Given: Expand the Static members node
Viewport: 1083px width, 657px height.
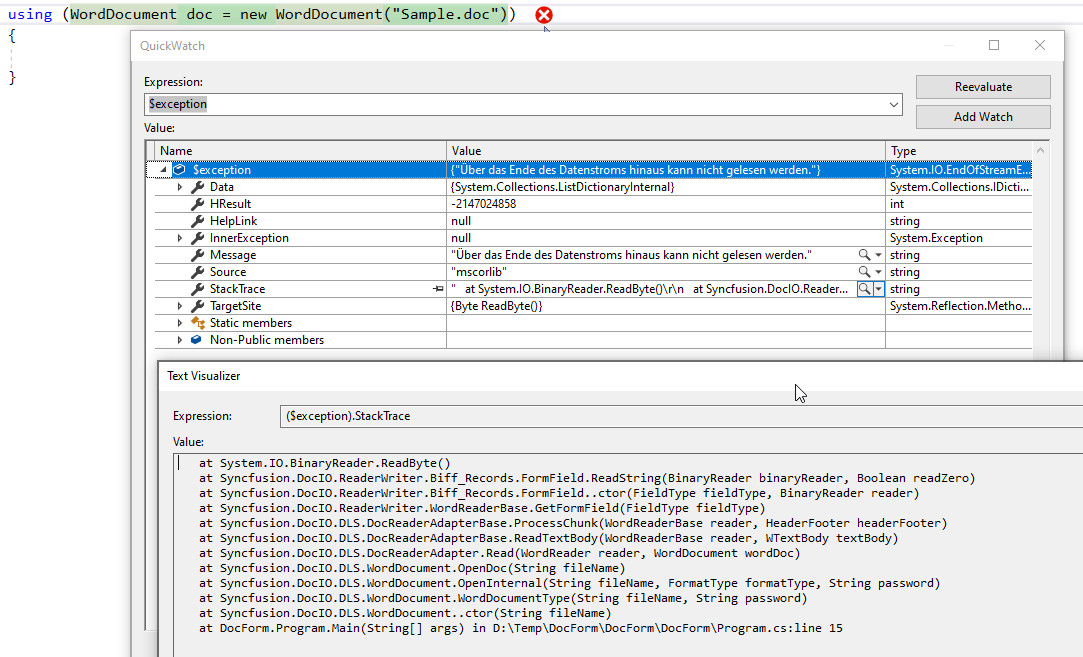Looking at the screenshot, I should point(180,323).
